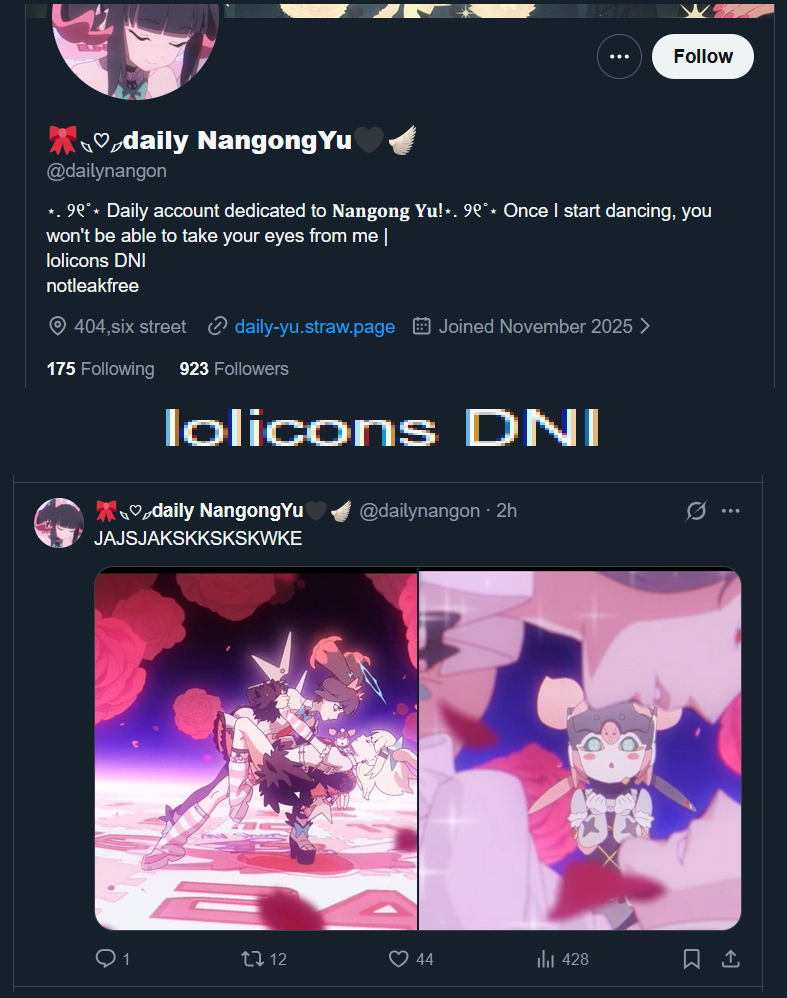
Task: Open the left dancing image in post
Action: click(x=256, y=750)
